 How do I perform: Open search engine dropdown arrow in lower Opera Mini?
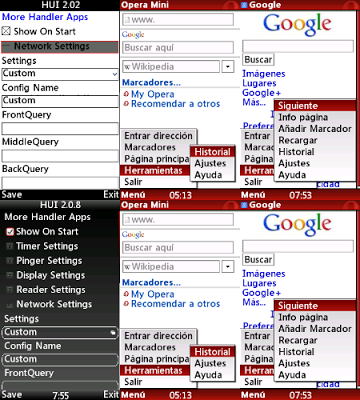pyautogui.click(x=228, y=267)
